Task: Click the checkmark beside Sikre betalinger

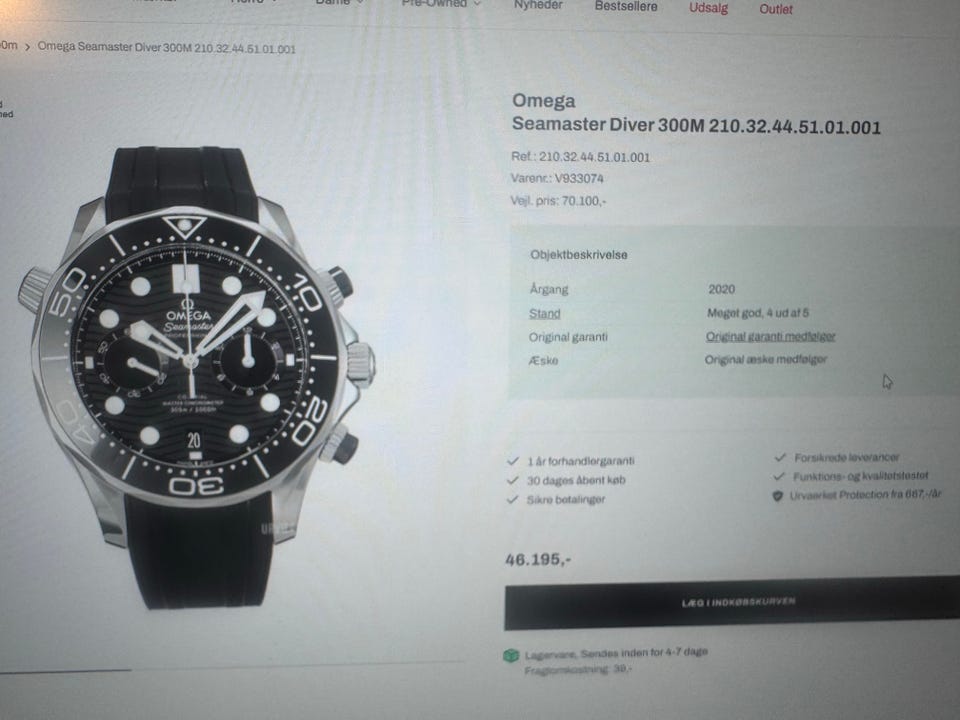Action: point(512,500)
